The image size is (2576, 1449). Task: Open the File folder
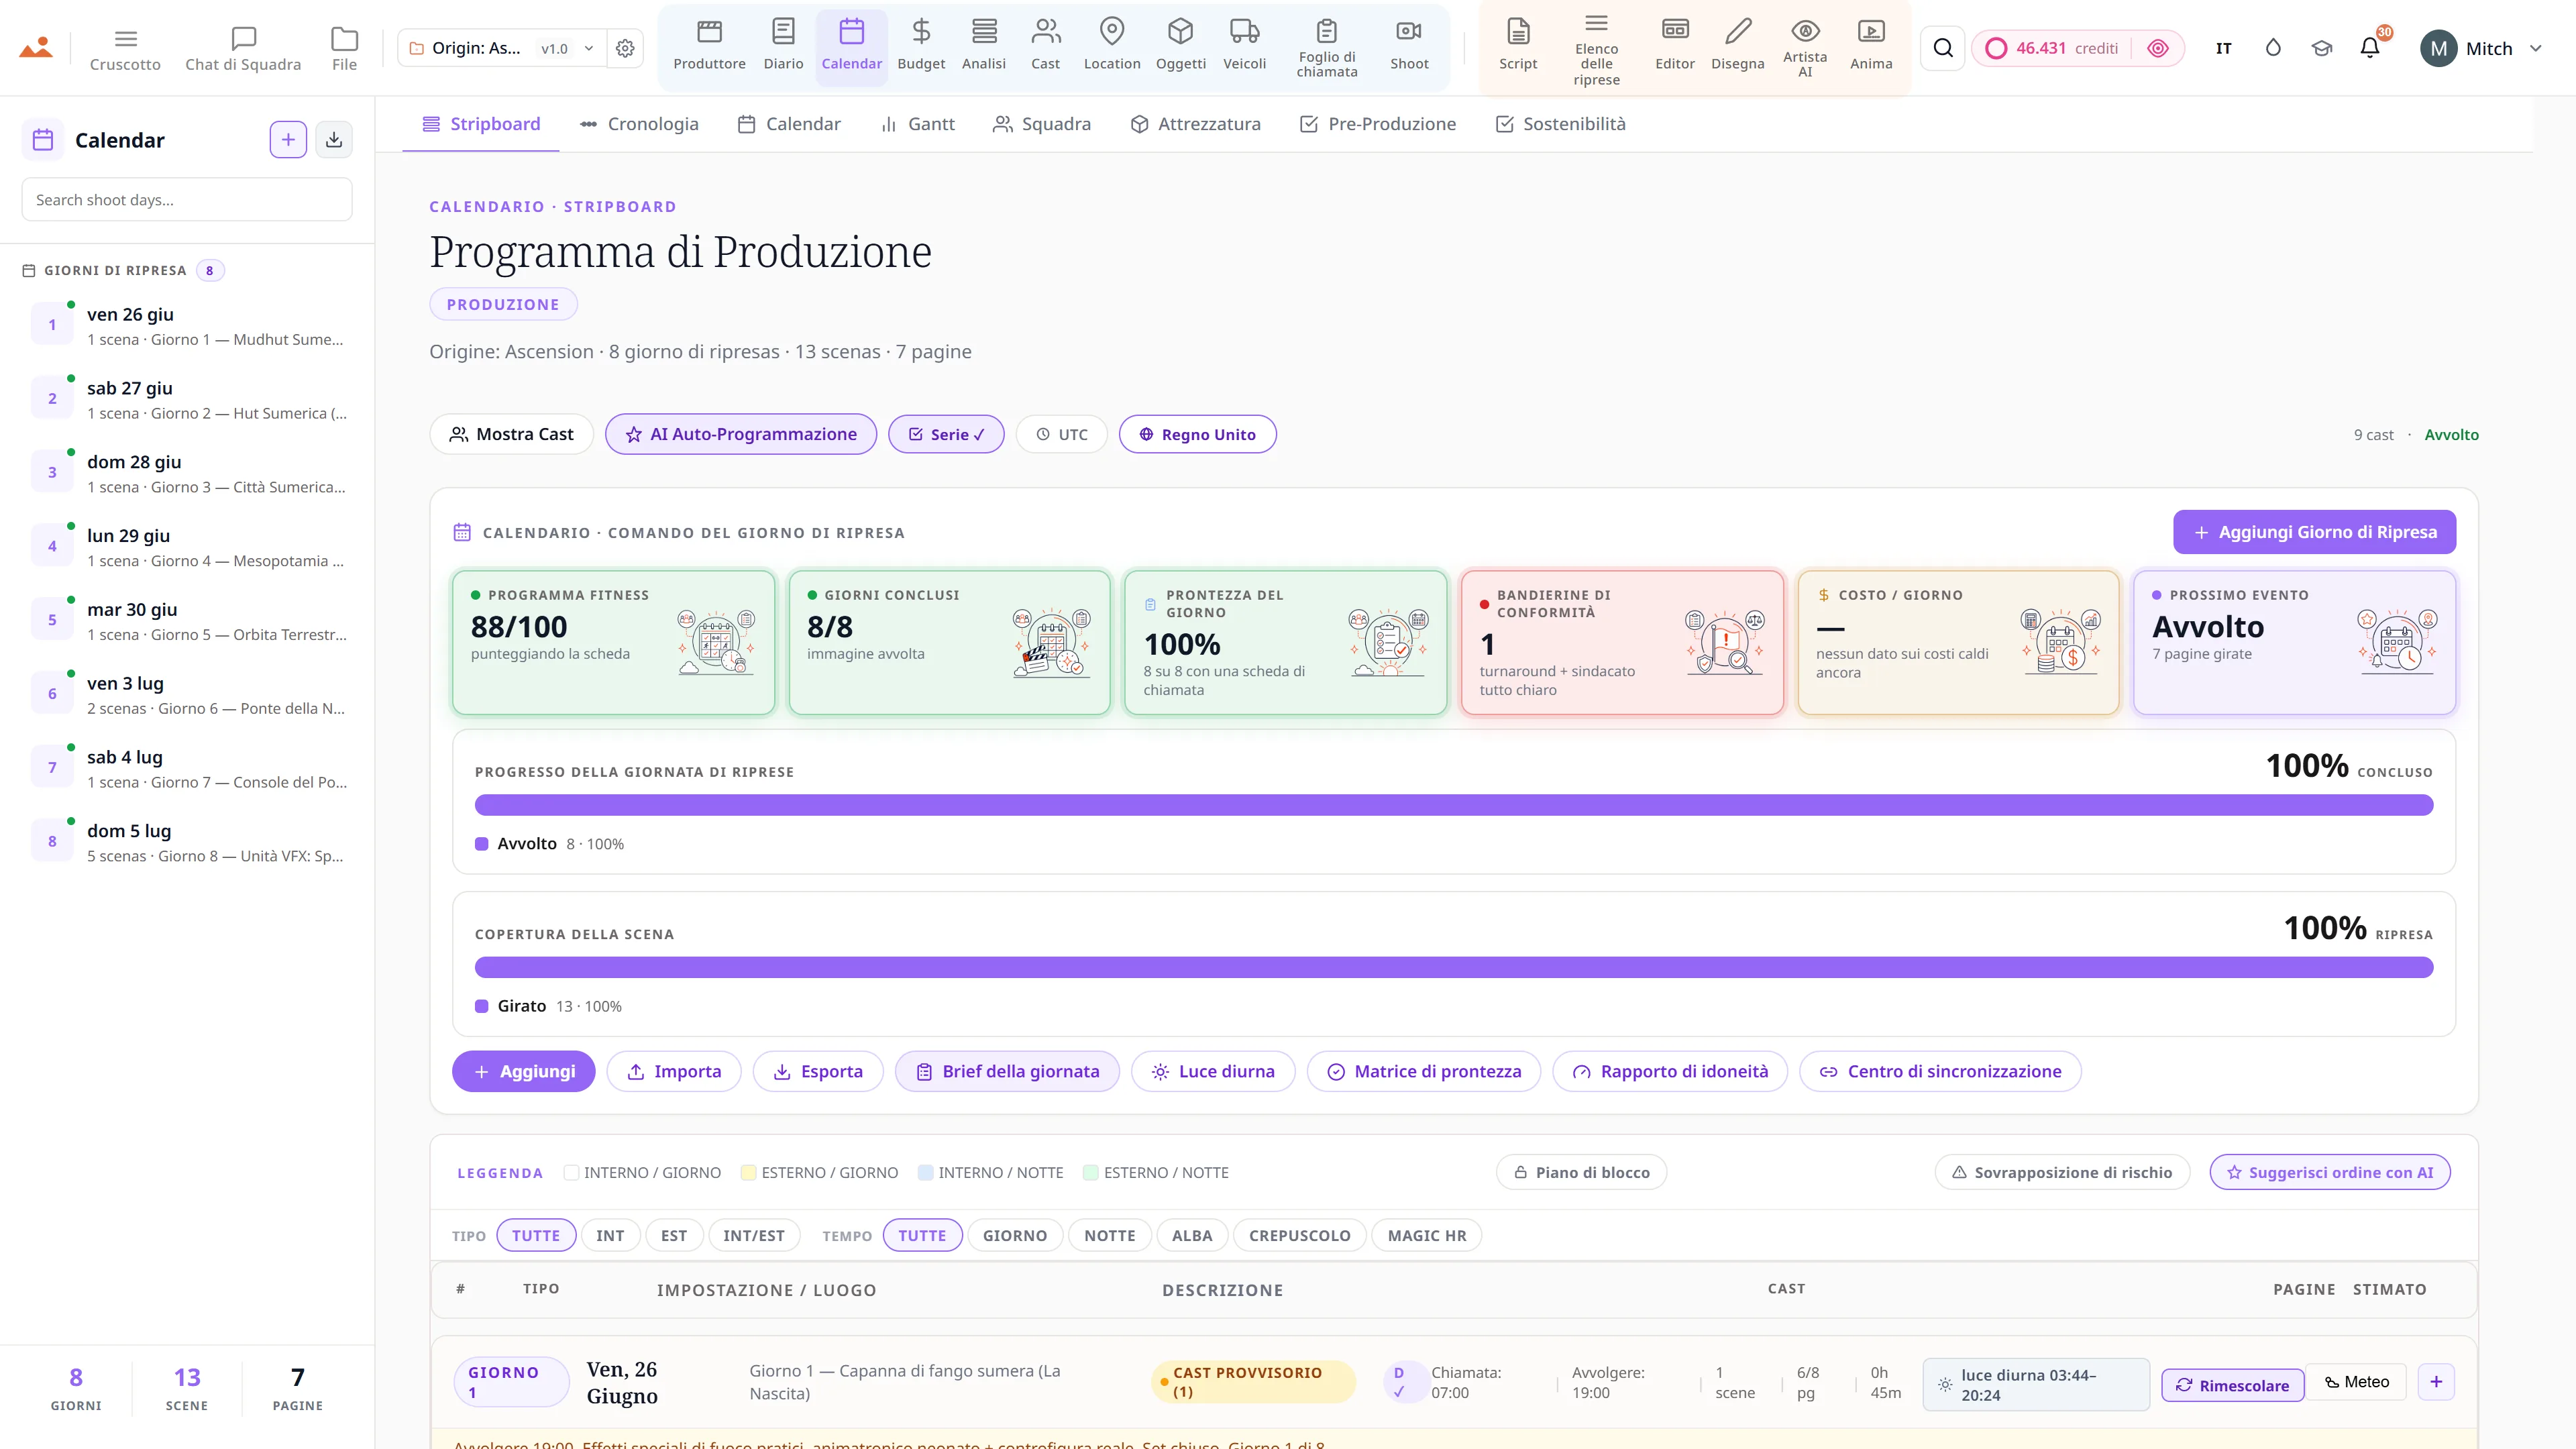(344, 48)
